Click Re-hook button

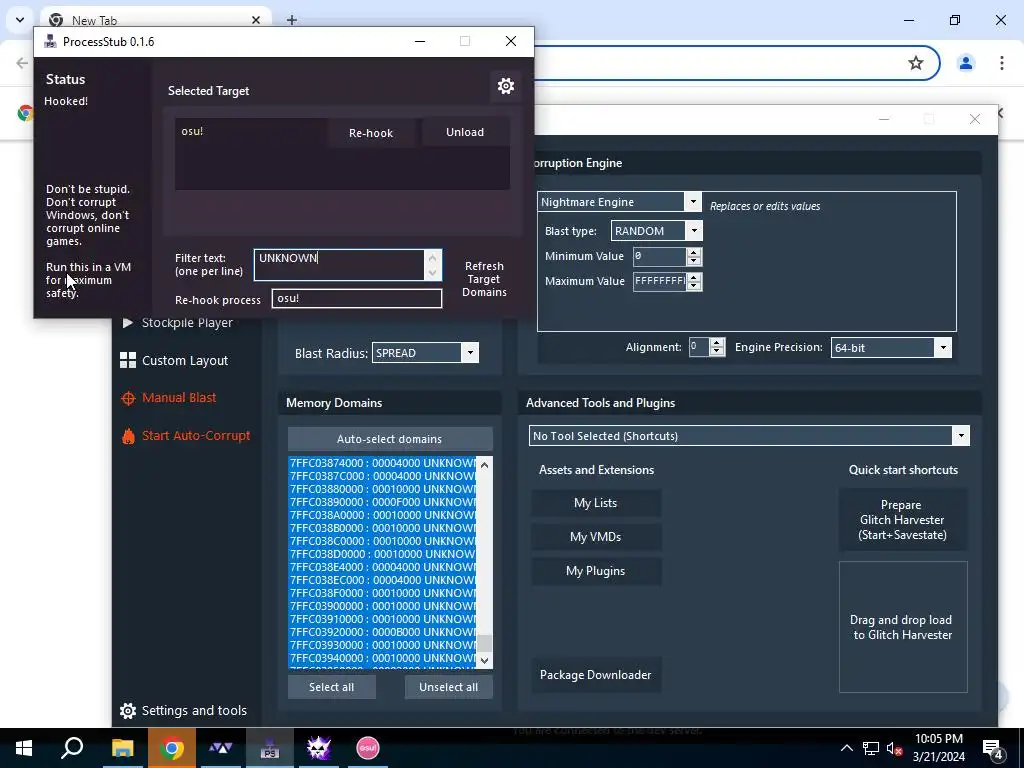(x=371, y=133)
